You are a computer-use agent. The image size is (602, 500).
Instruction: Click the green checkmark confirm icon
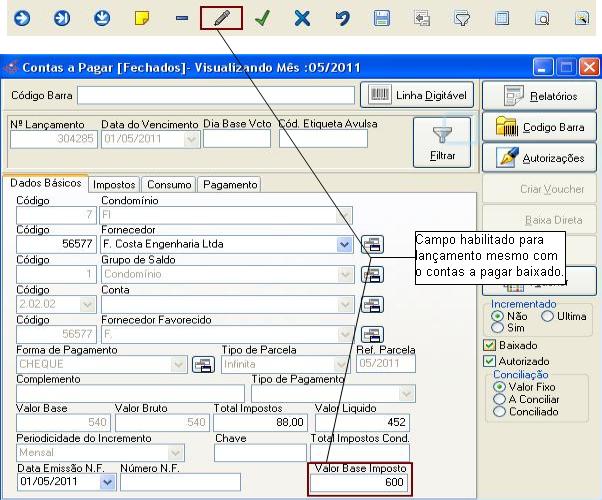[x=262, y=18]
